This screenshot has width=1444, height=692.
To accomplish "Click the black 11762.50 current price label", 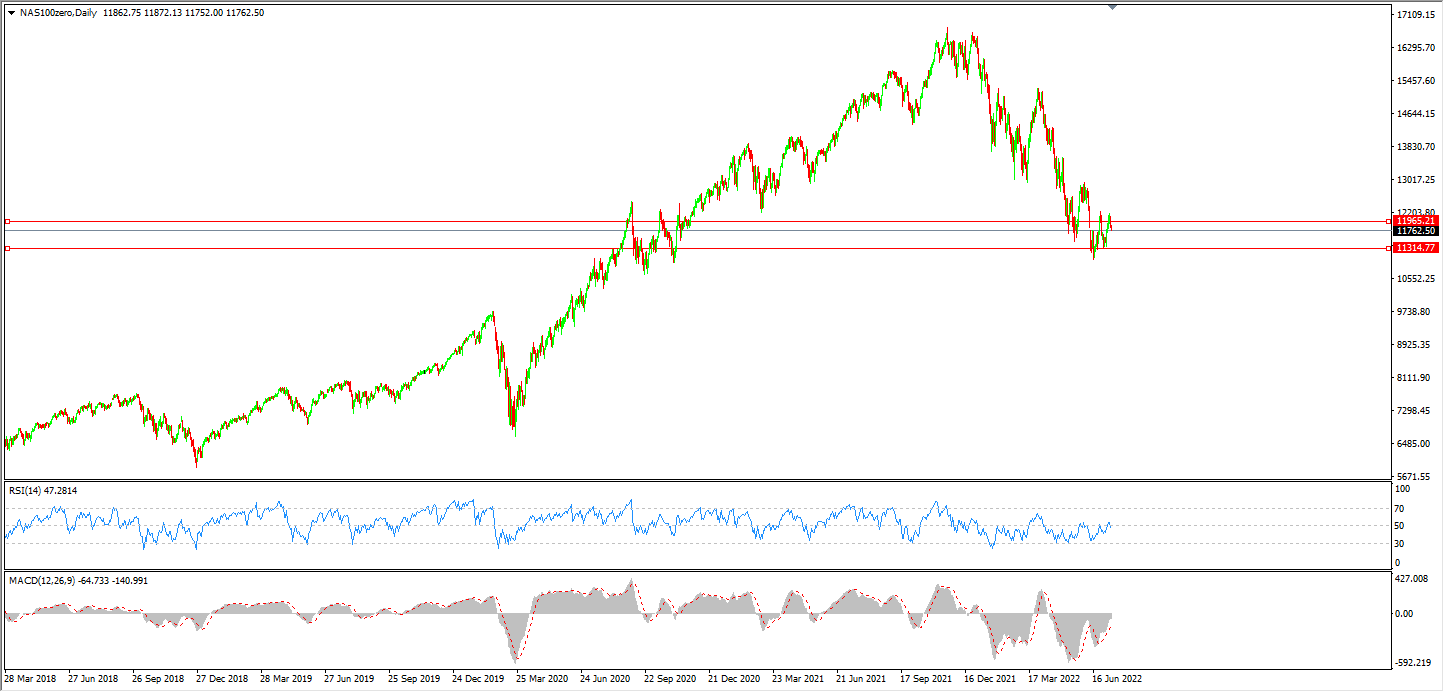I will click(x=1416, y=231).
